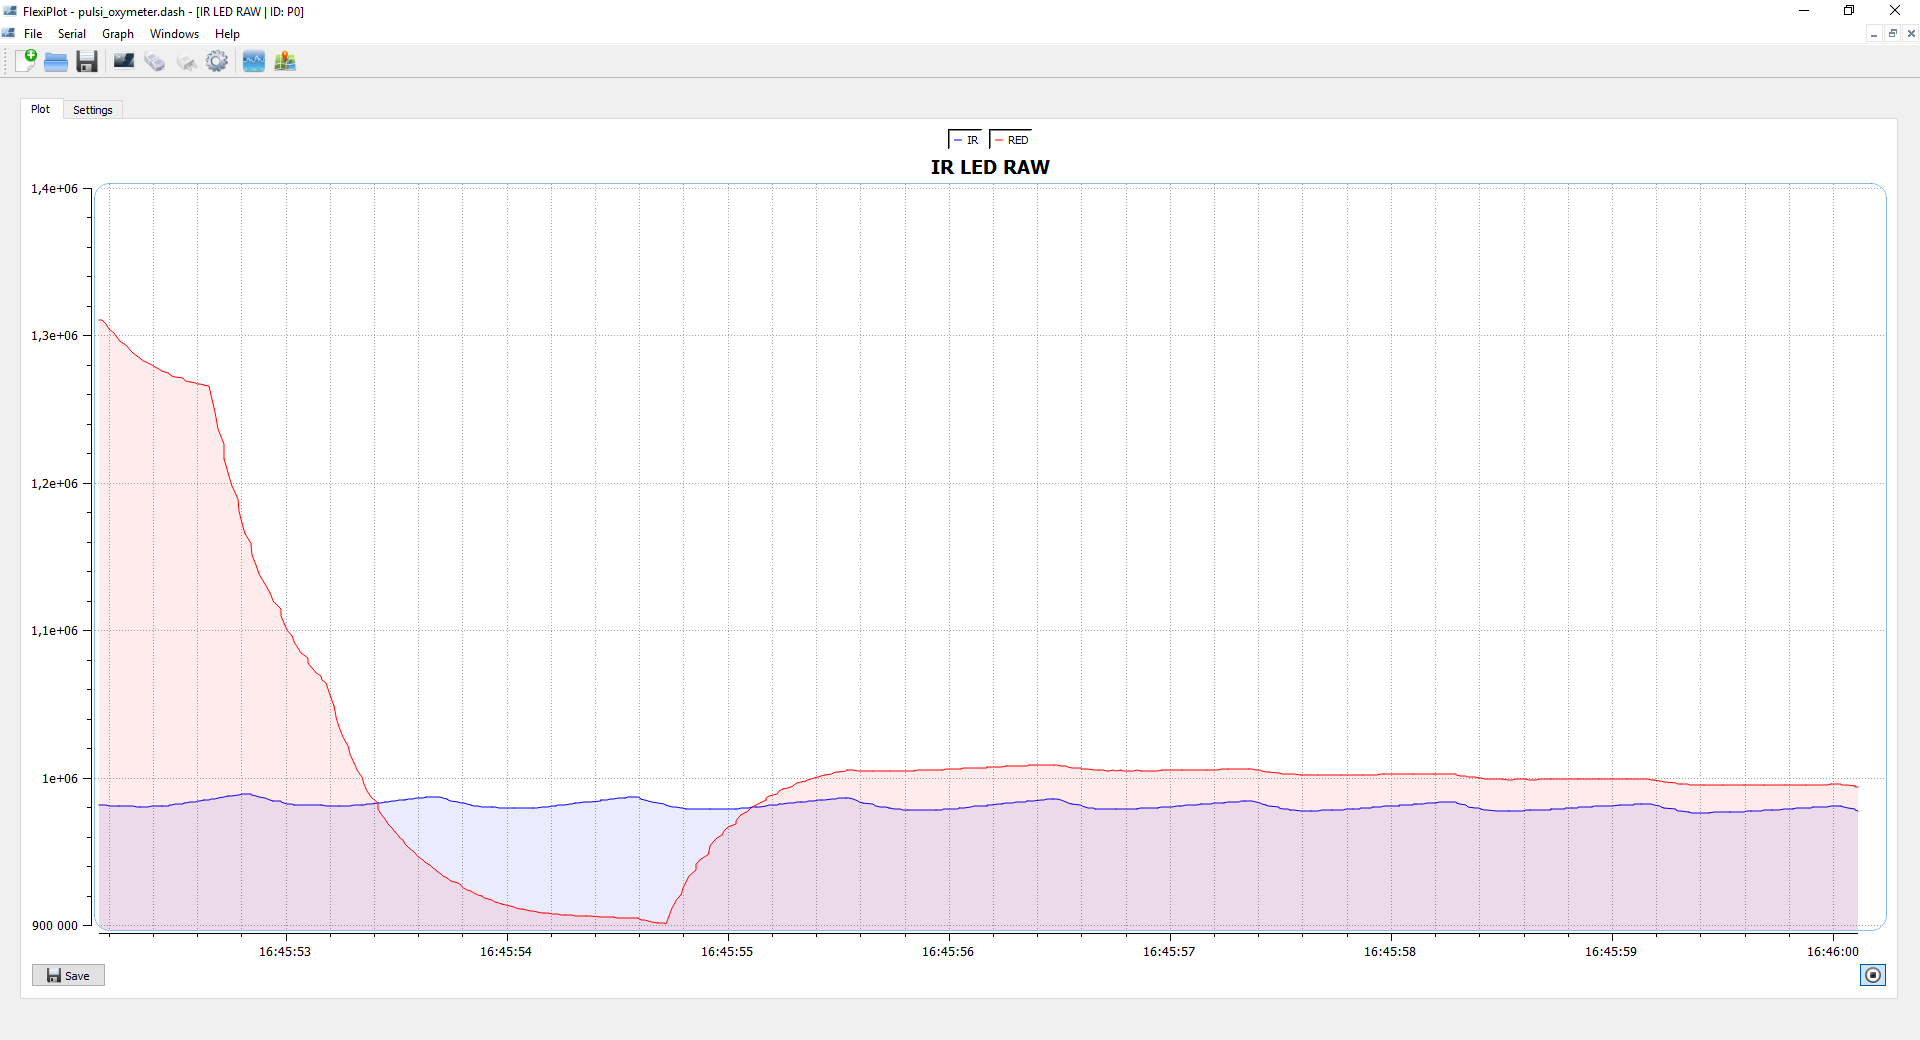Switch to the Settings tab
This screenshot has height=1040, width=1920.
(x=93, y=110)
